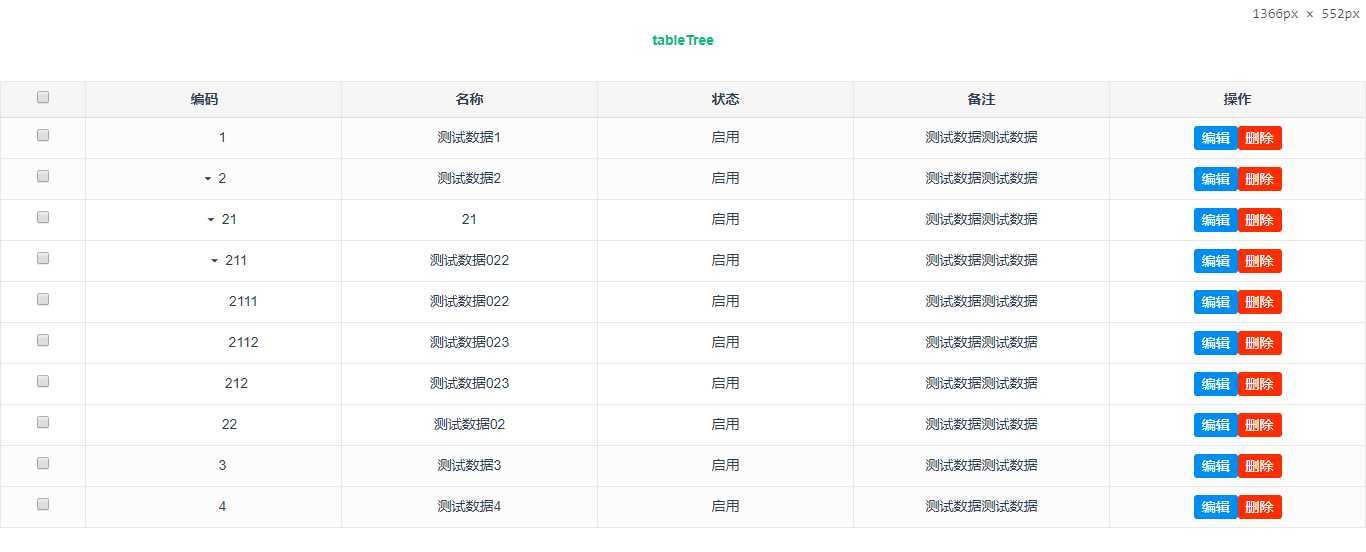Collapse the tree node 21
The width and height of the screenshot is (1366, 552).
(x=211, y=220)
